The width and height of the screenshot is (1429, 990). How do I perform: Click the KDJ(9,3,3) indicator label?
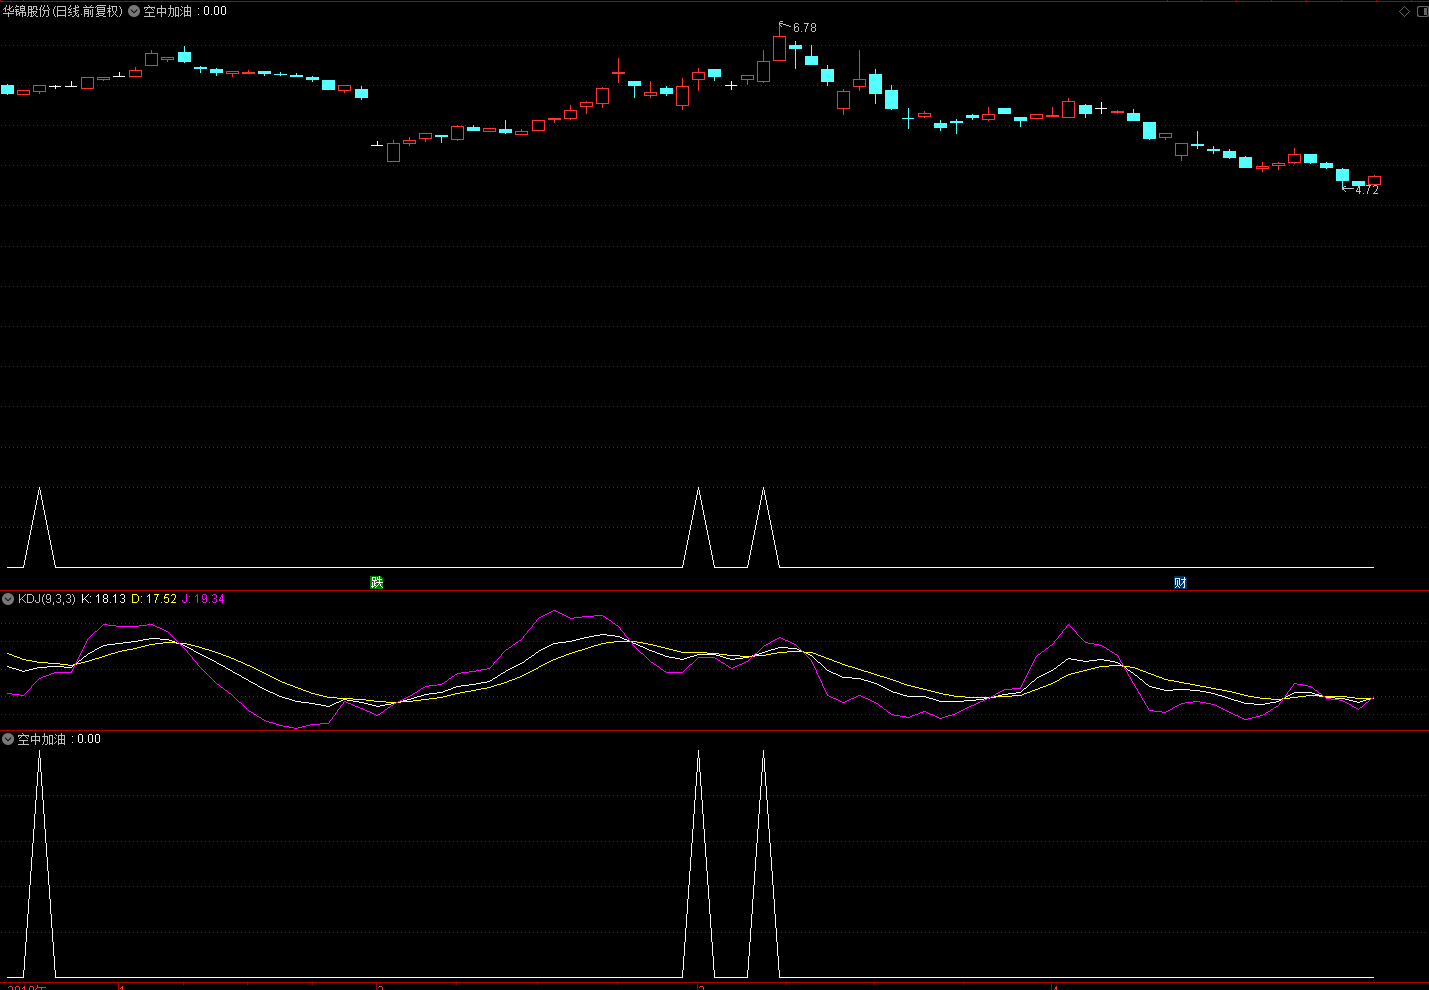click(x=47, y=599)
